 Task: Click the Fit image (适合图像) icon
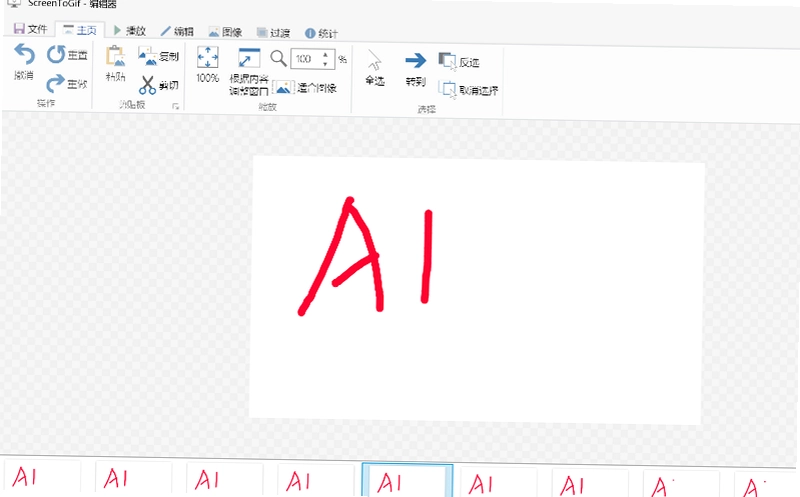283,87
